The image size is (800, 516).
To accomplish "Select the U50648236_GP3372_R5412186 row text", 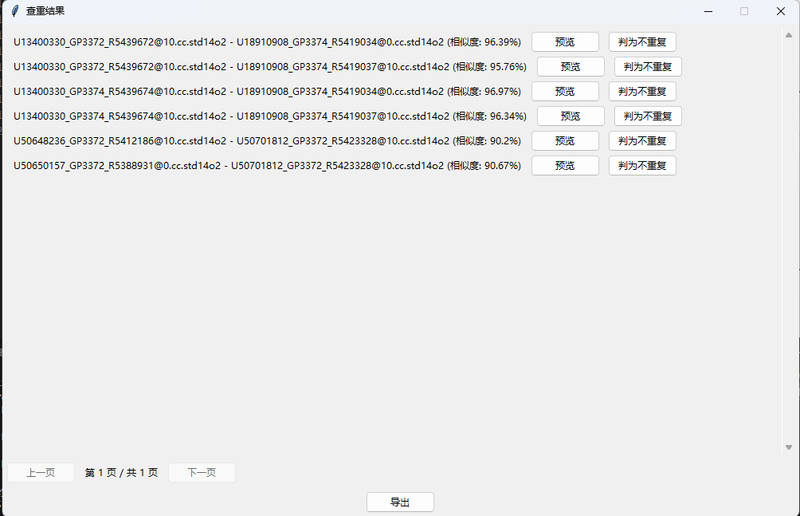I will (267, 141).
